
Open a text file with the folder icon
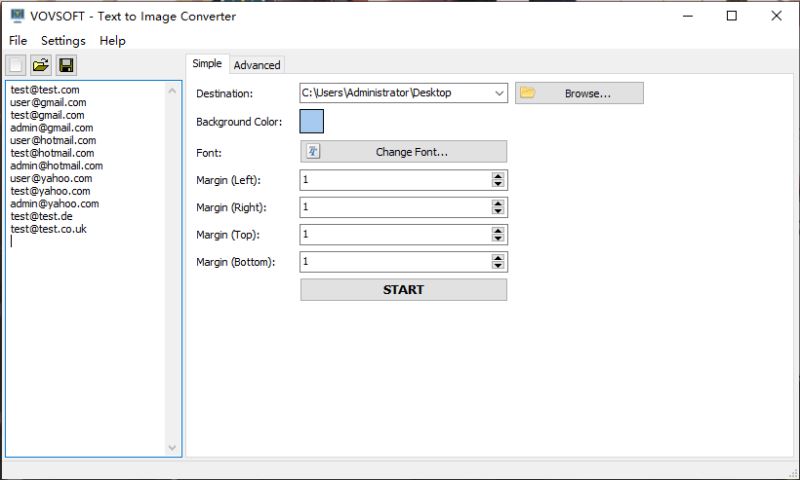click(41, 65)
